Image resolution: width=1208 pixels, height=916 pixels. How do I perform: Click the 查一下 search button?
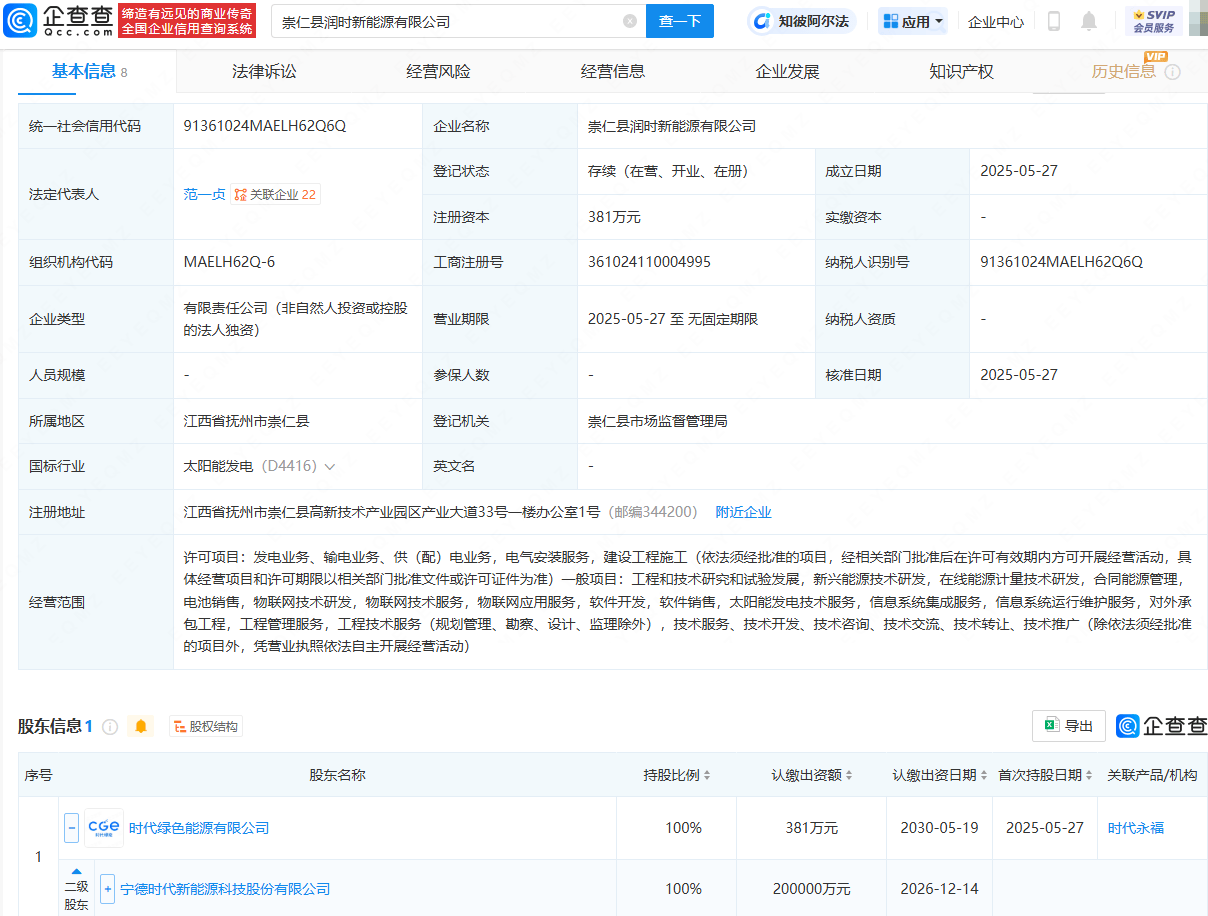coord(680,21)
